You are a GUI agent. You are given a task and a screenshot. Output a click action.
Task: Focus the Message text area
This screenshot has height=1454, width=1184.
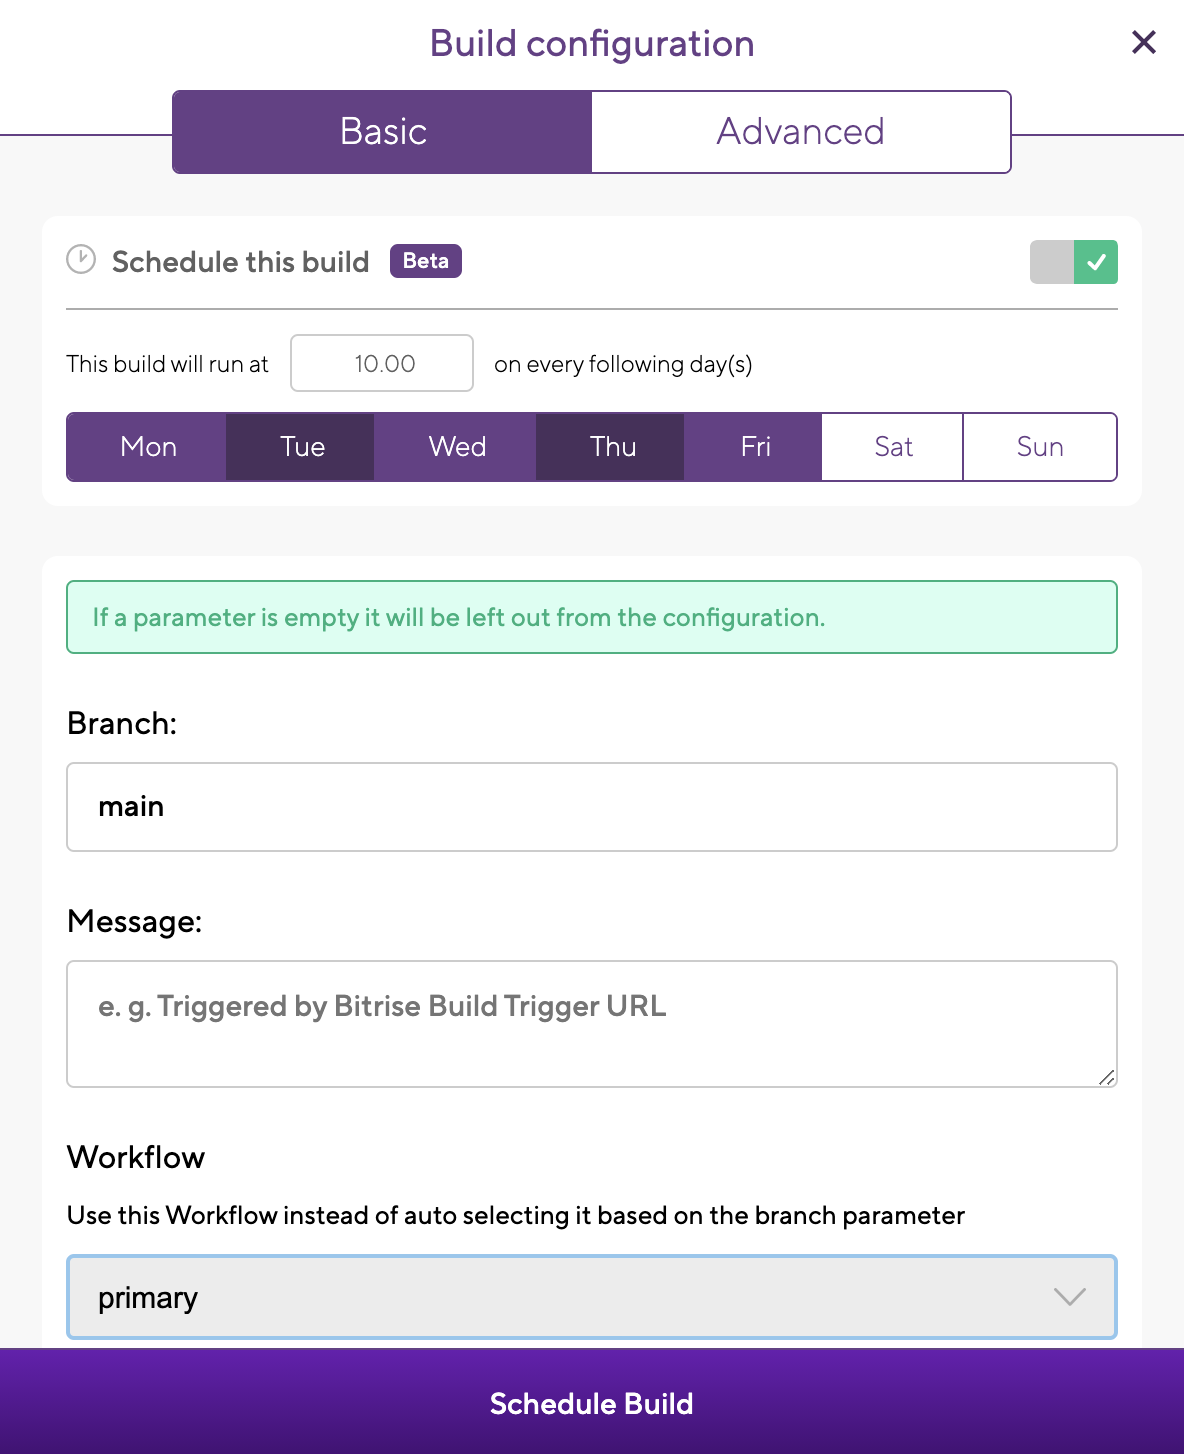coord(591,1023)
